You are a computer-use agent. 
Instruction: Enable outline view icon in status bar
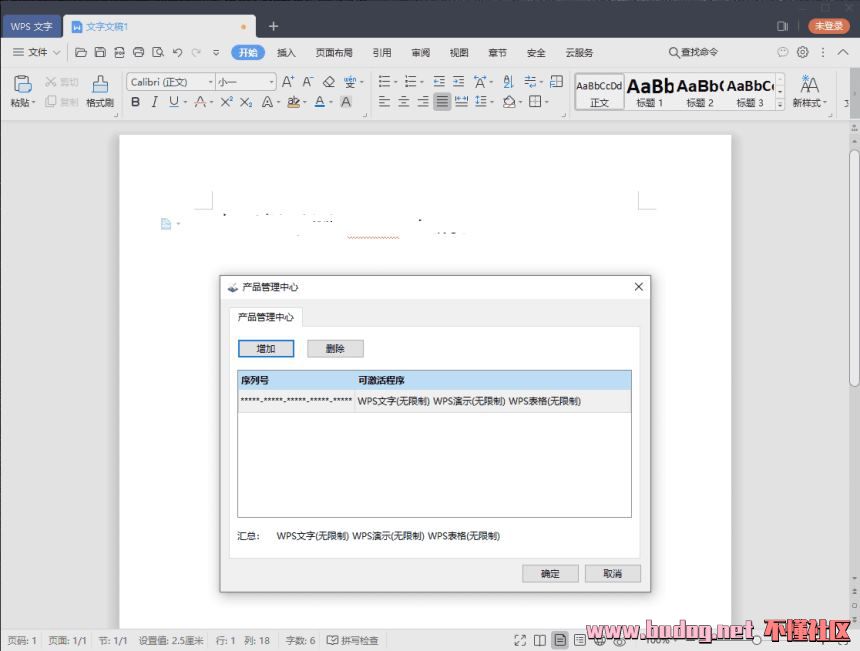click(580, 640)
